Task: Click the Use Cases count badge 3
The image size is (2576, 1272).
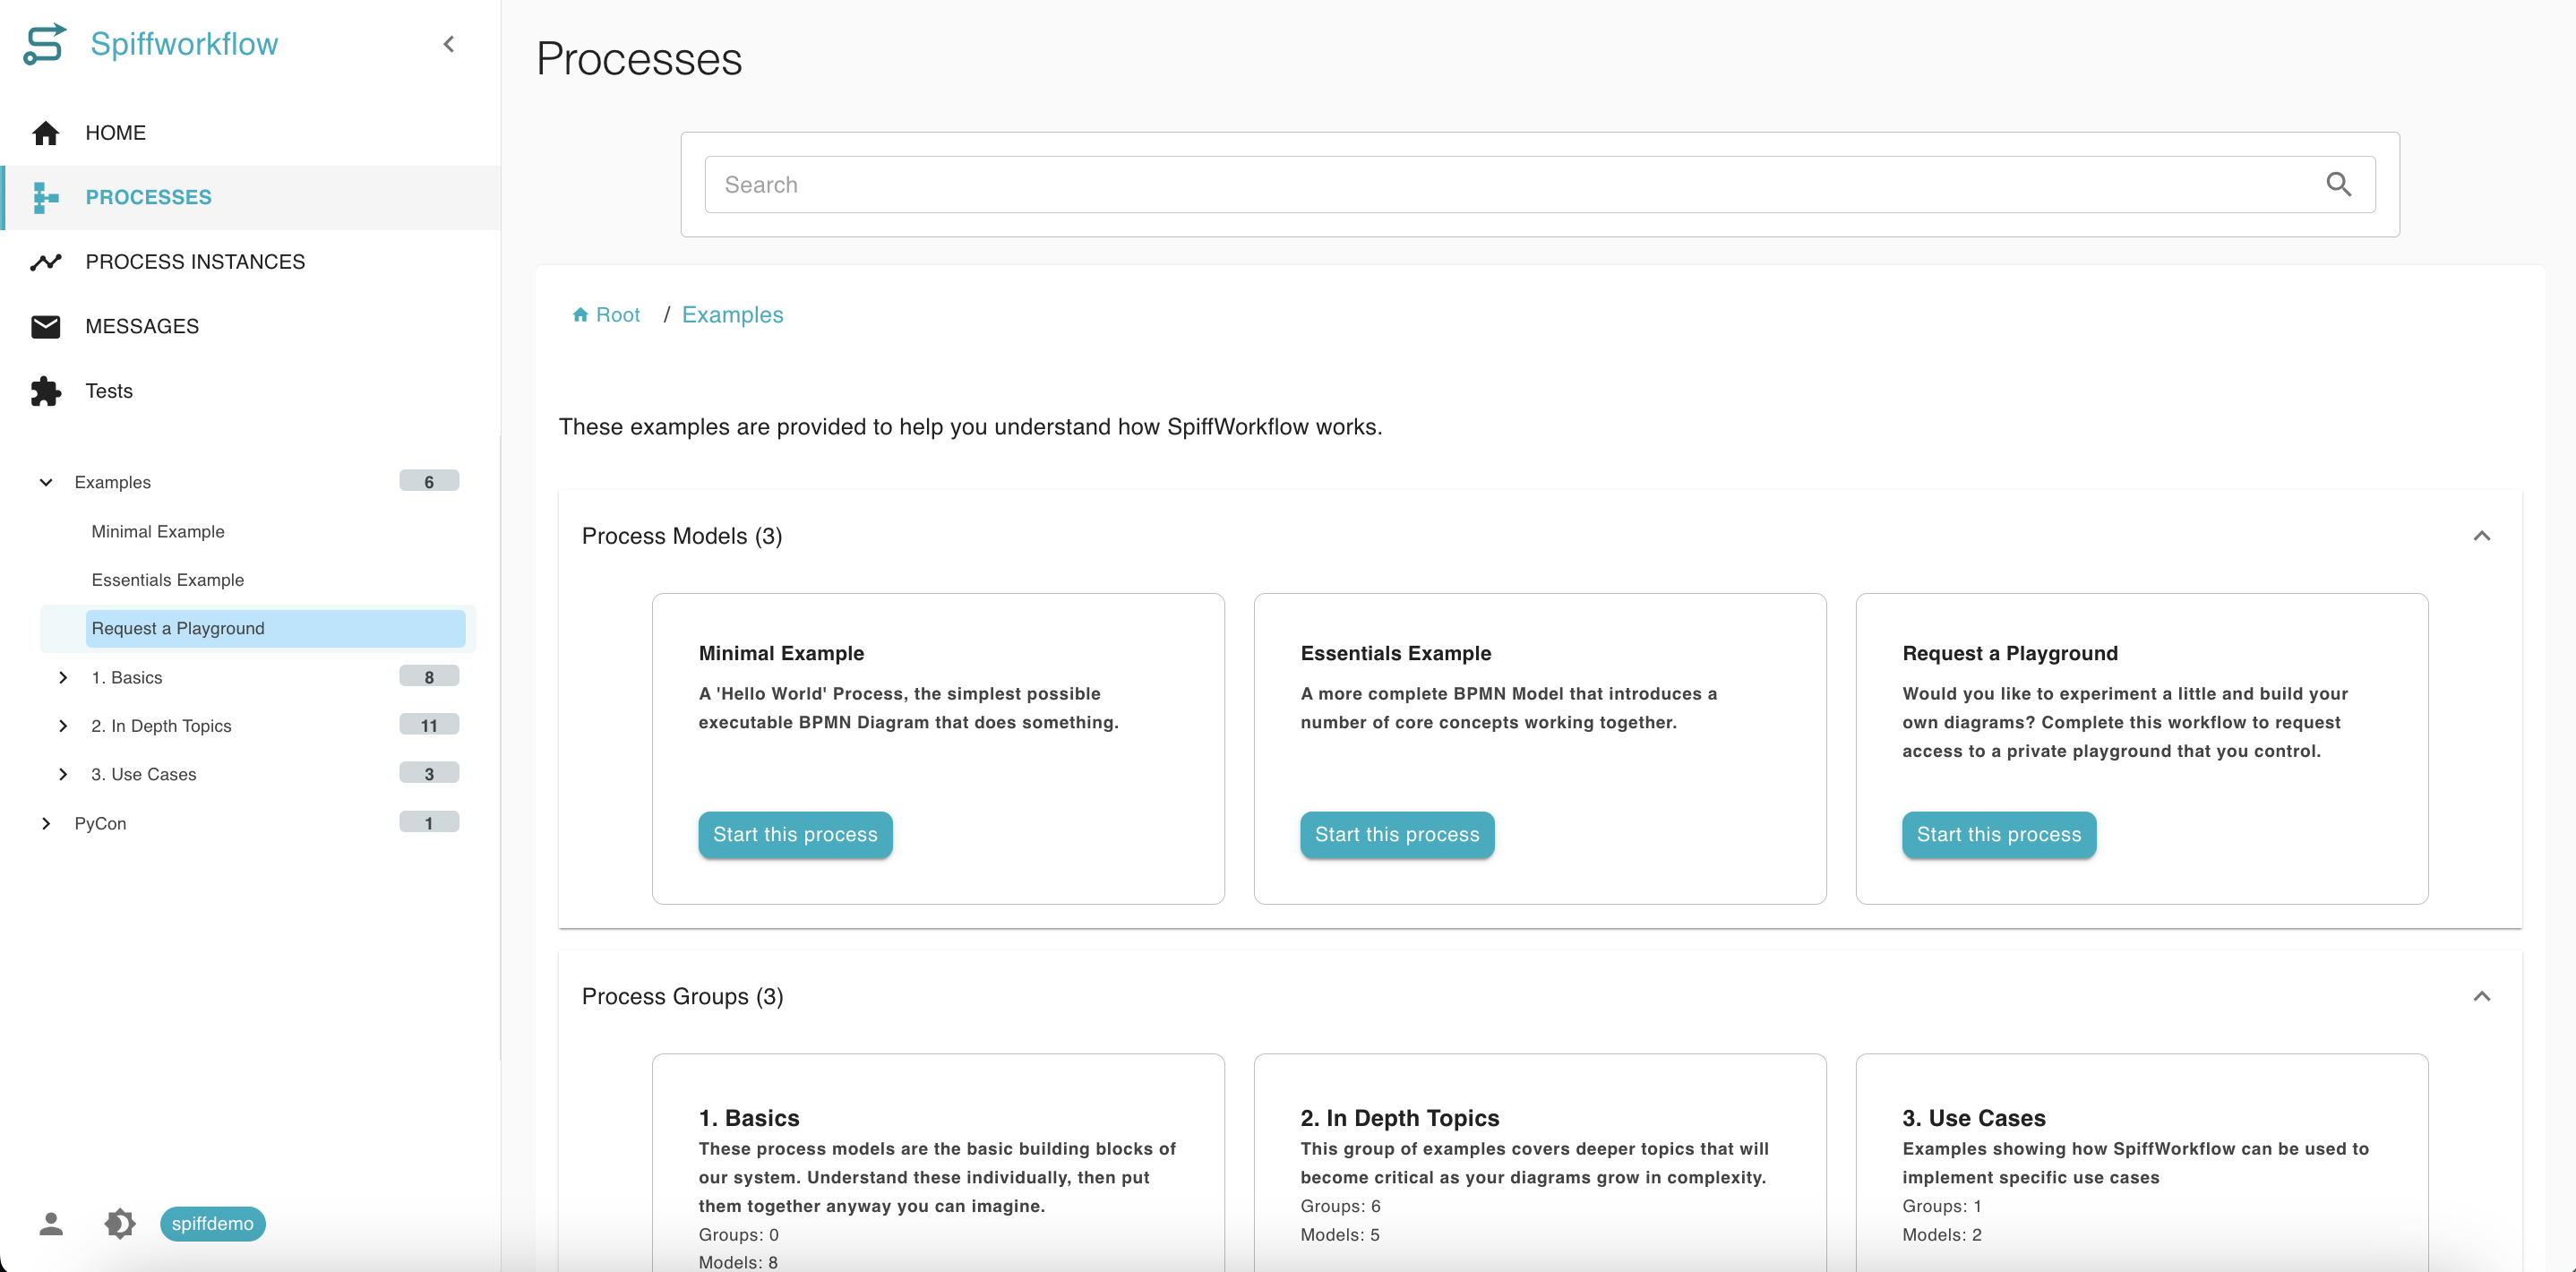Action: [x=429, y=773]
